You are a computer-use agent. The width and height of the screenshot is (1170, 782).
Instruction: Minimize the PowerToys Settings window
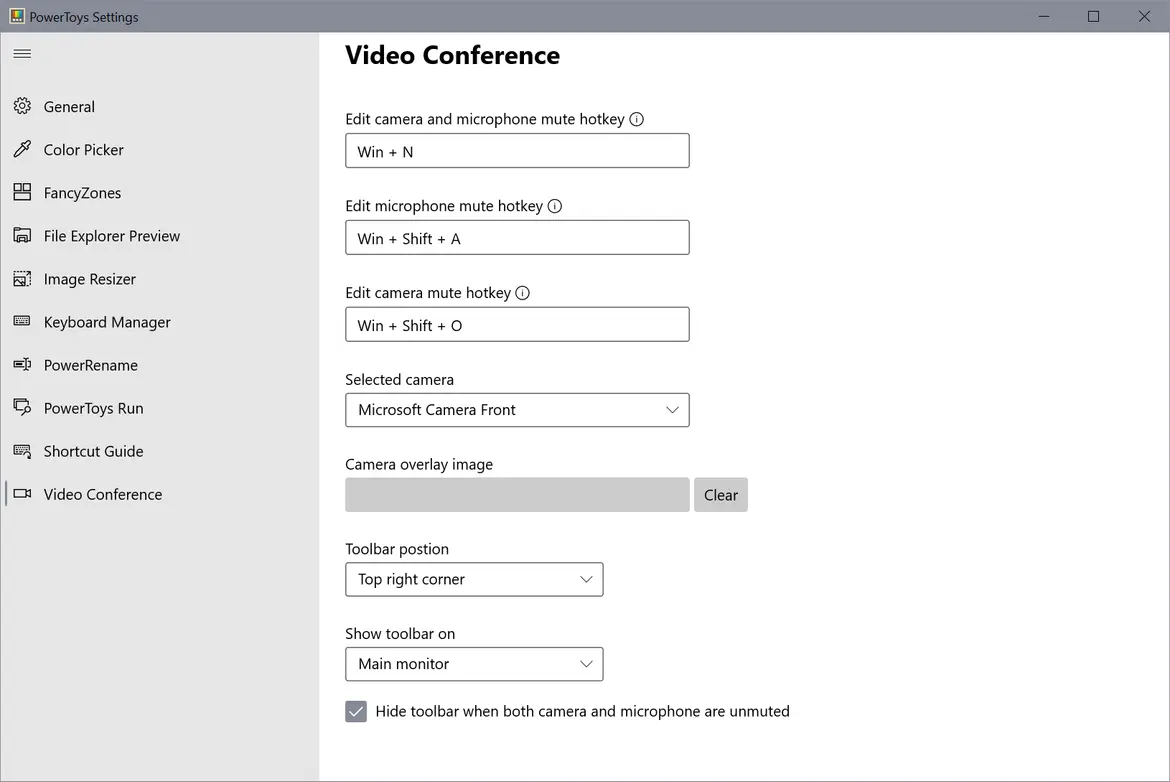(x=1044, y=16)
